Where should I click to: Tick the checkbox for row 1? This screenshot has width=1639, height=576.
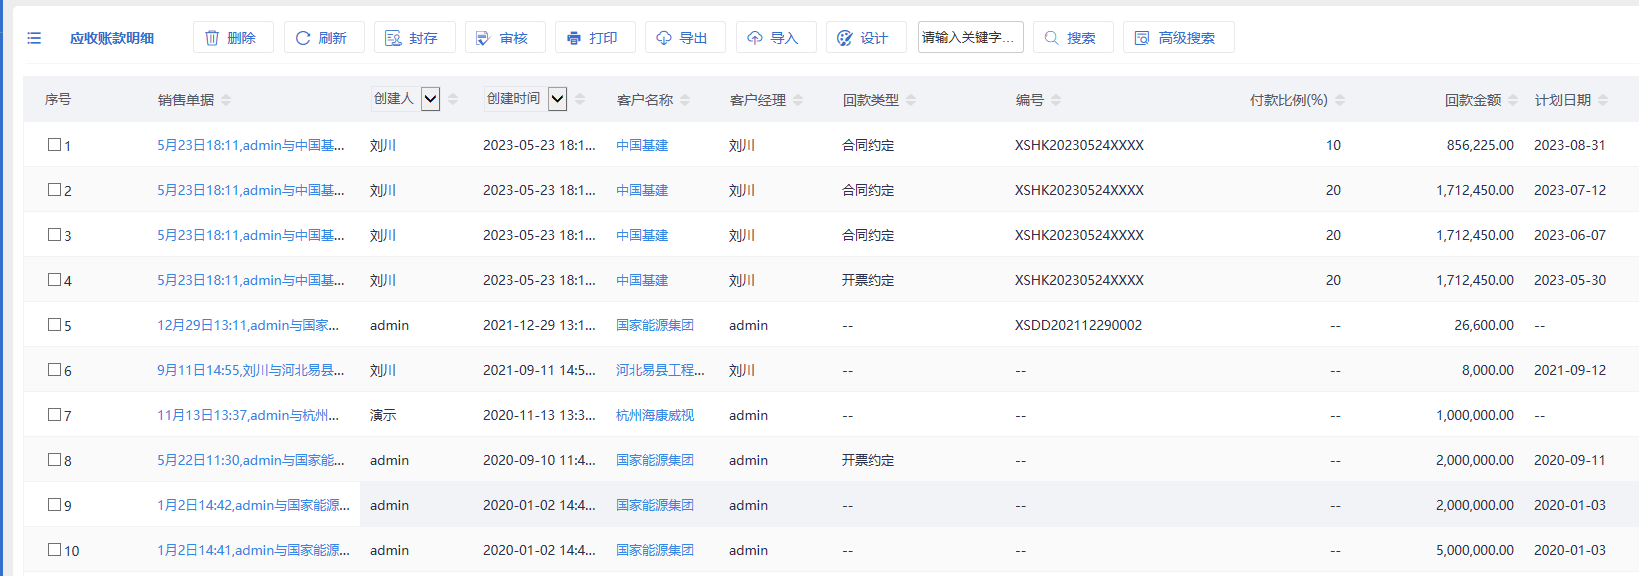coord(55,144)
